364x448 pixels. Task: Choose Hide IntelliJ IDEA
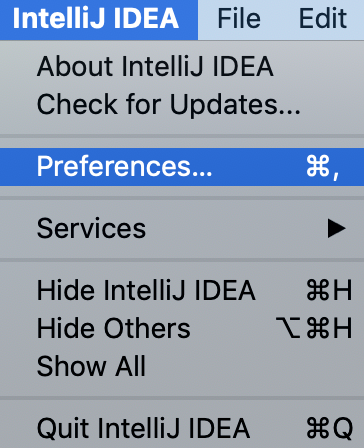coord(182,291)
